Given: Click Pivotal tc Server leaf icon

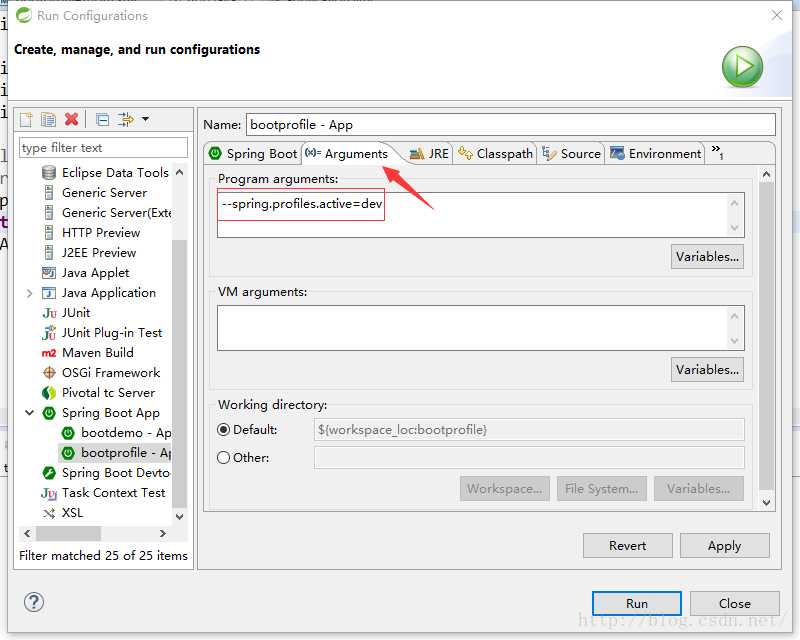Looking at the screenshot, I should 49,392.
